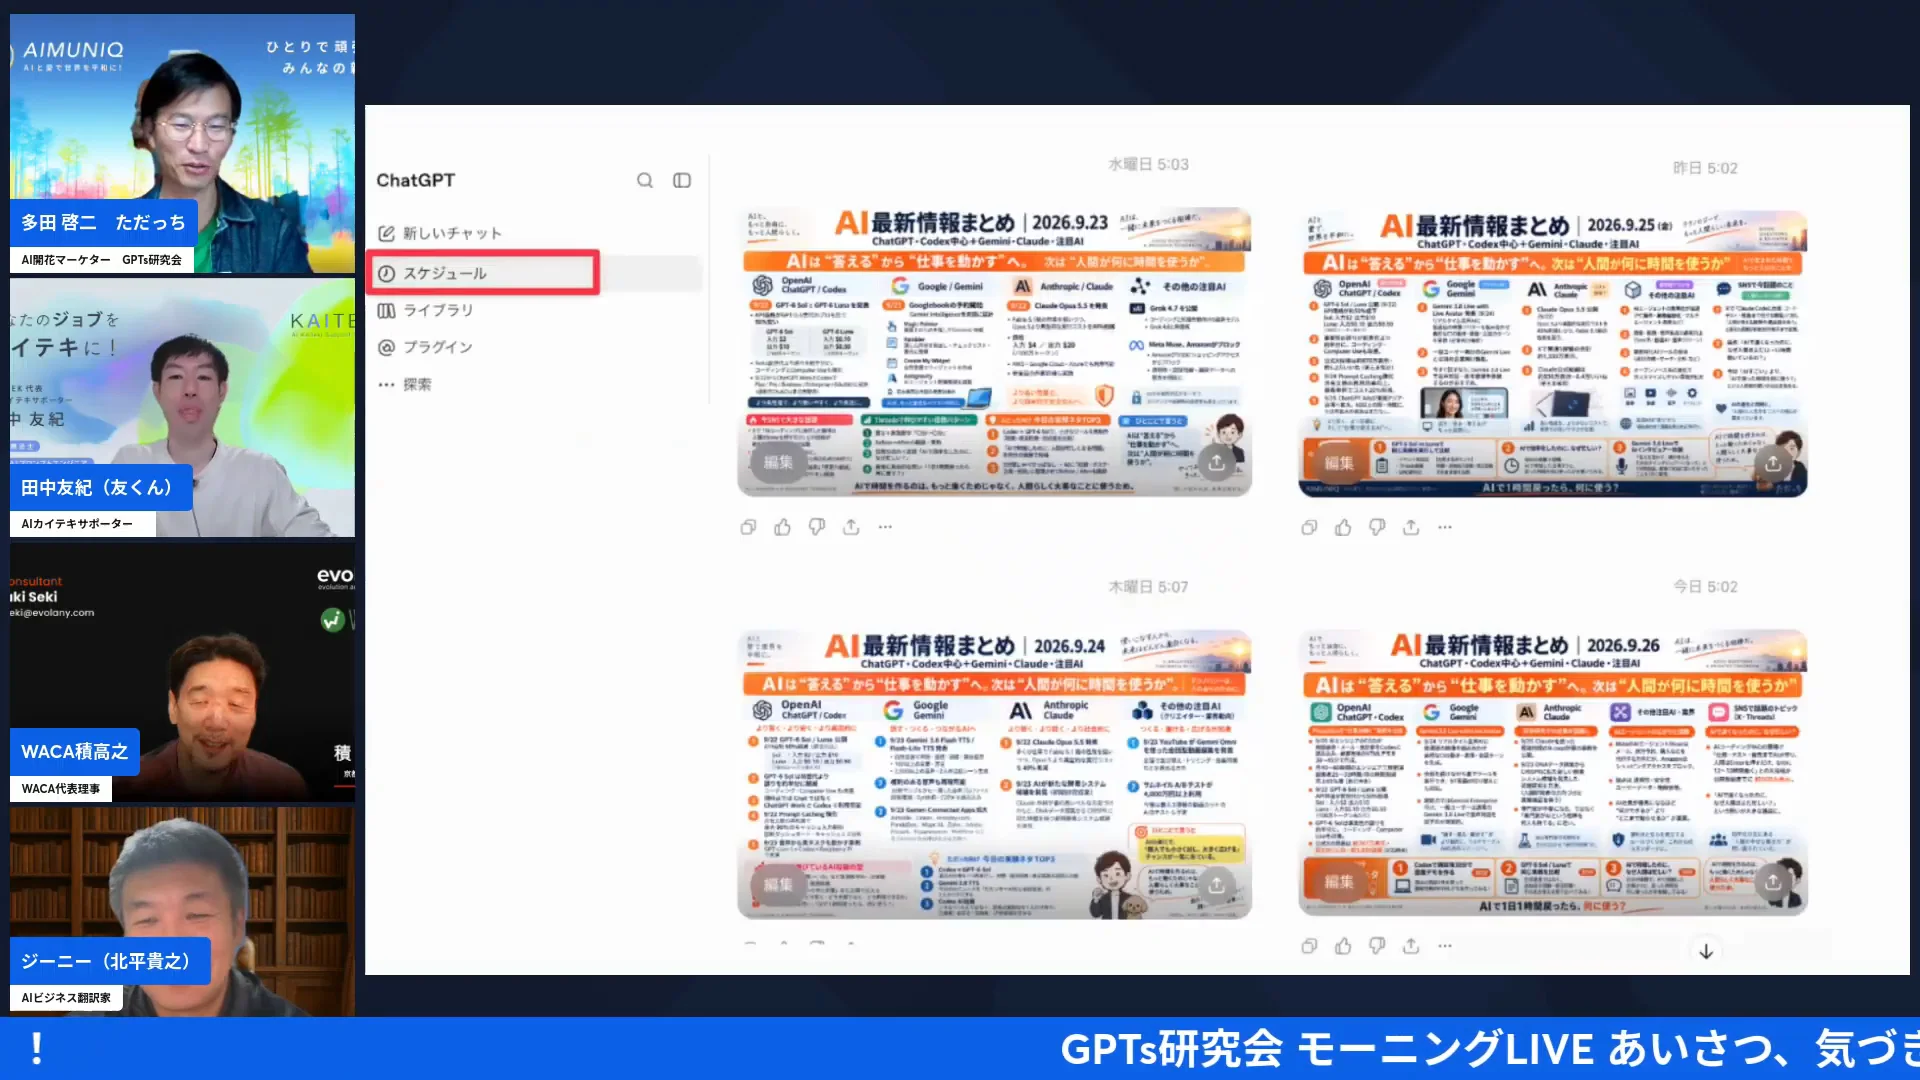Viewport: 1920px width, 1080px height.
Task: Open the 探索 menu item
Action: tap(405, 384)
